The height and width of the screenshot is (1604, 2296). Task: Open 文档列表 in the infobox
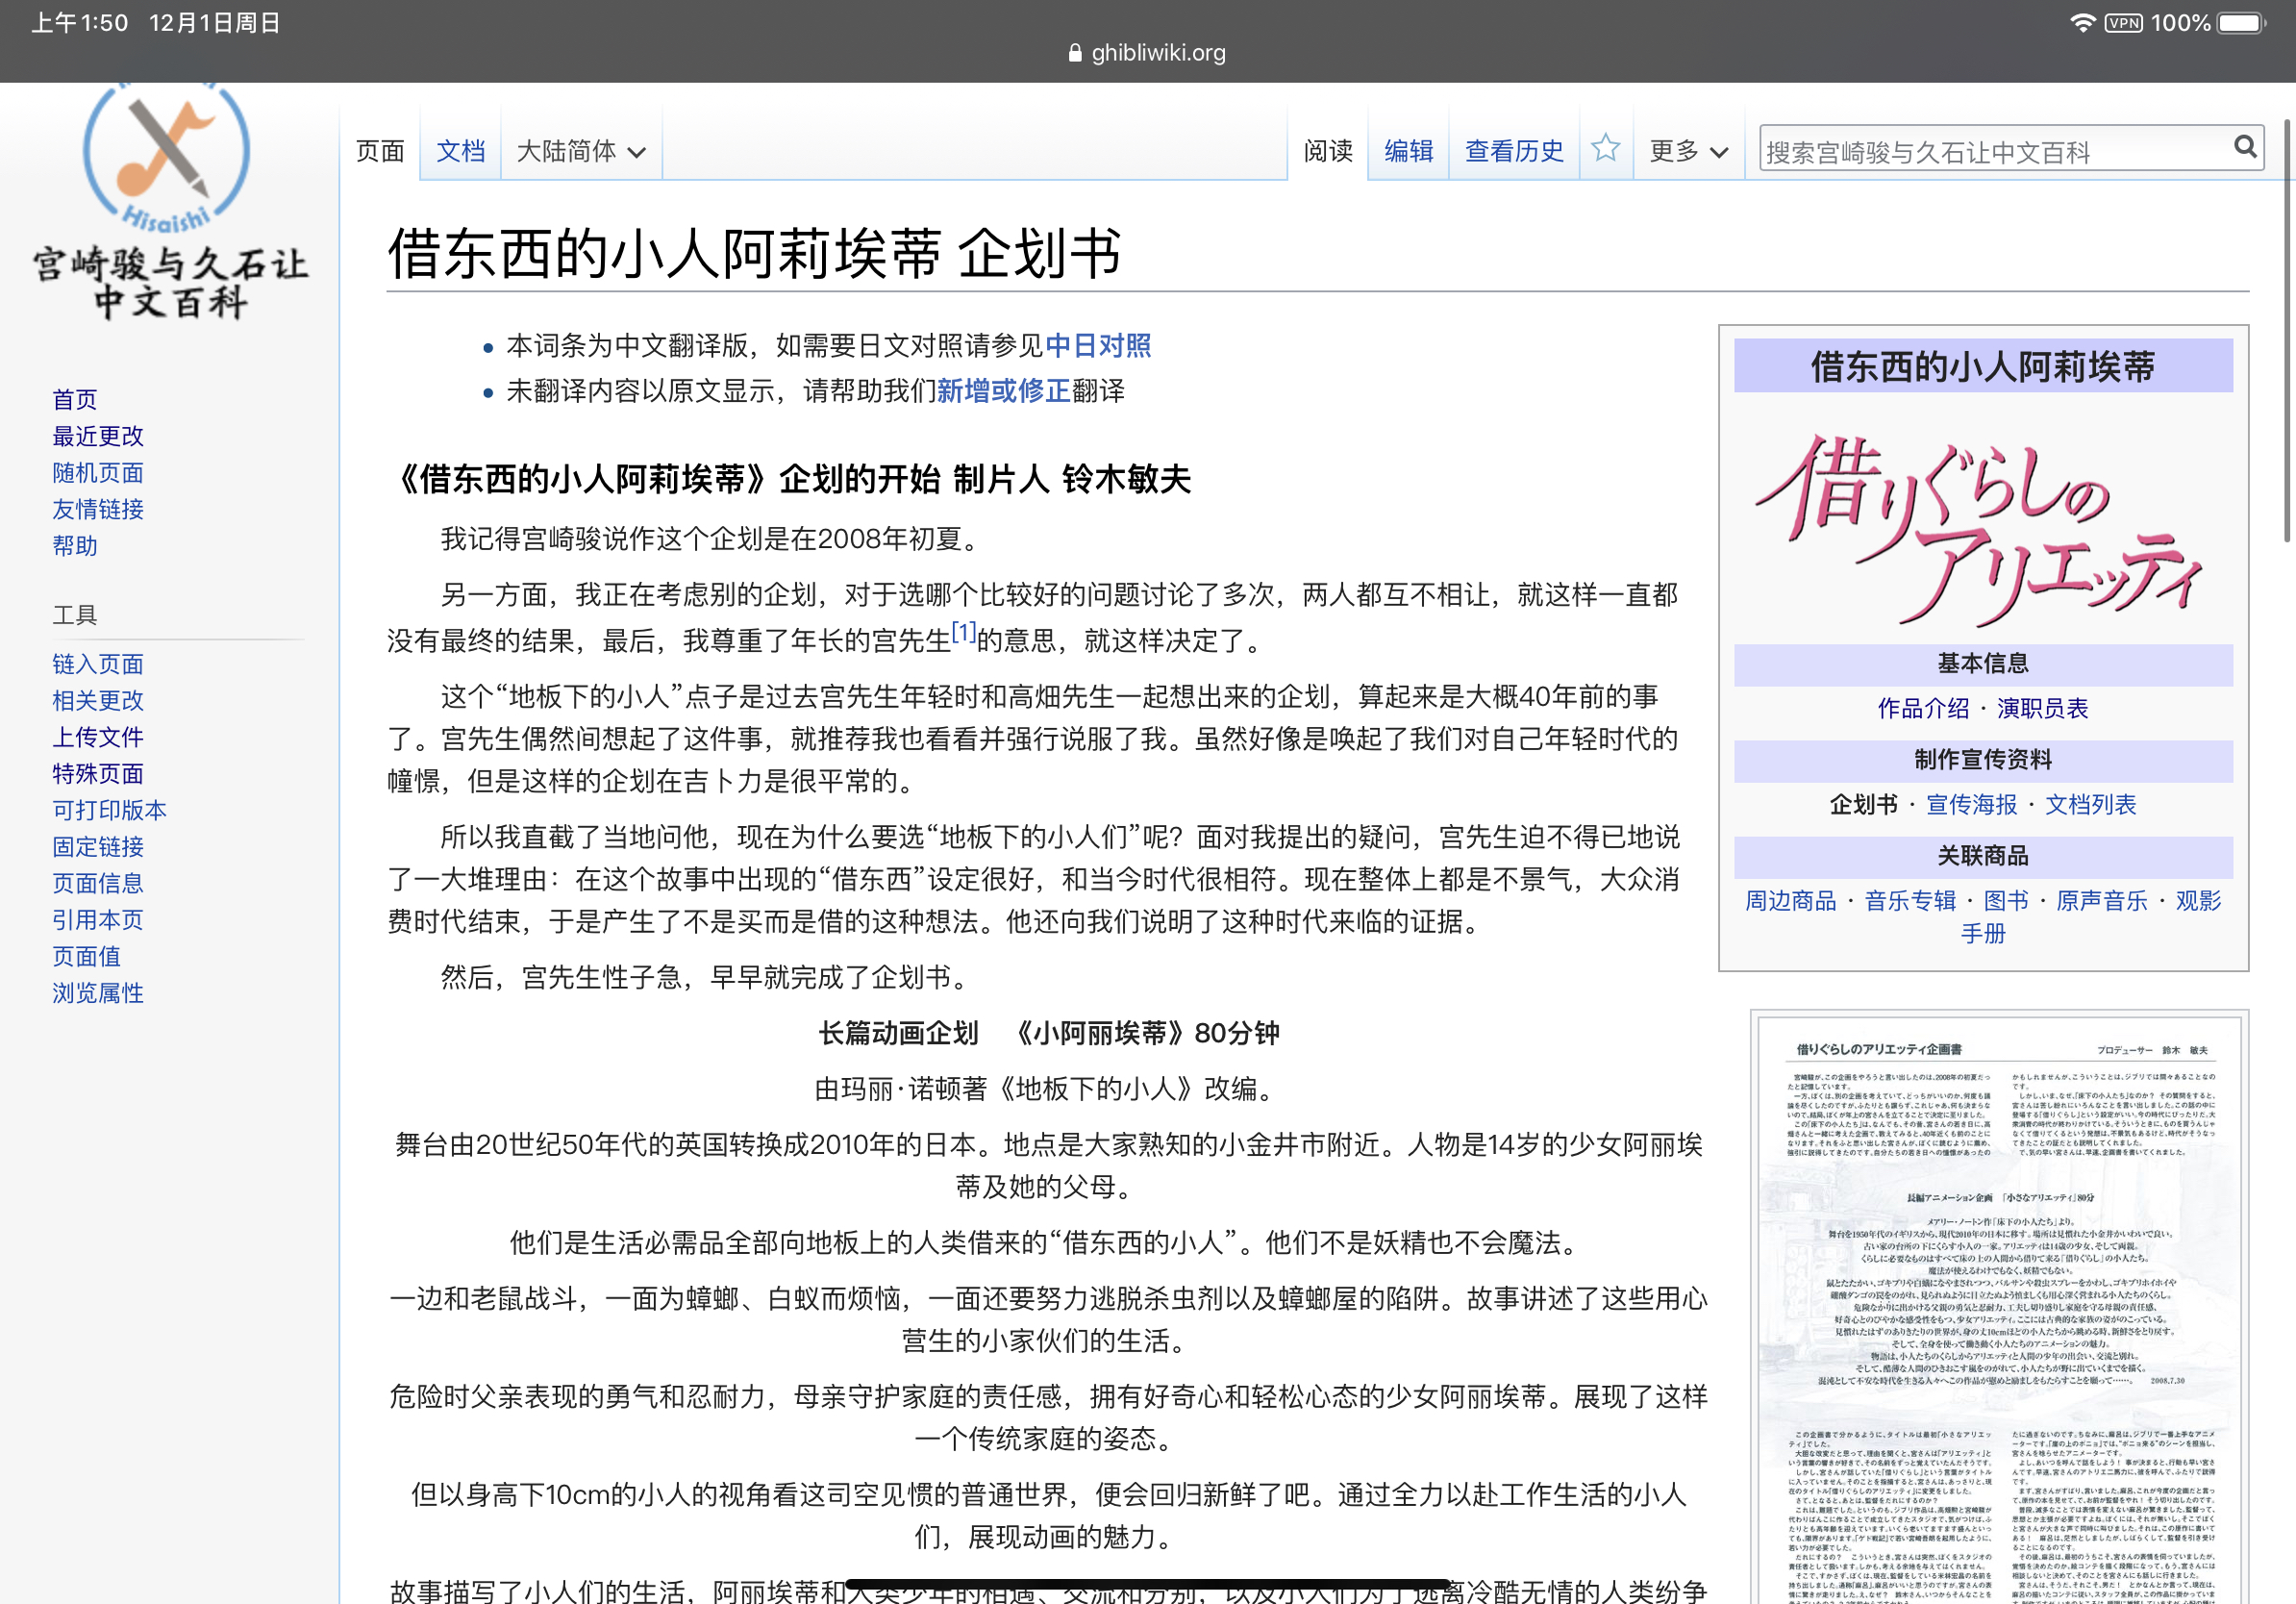(2091, 805)
